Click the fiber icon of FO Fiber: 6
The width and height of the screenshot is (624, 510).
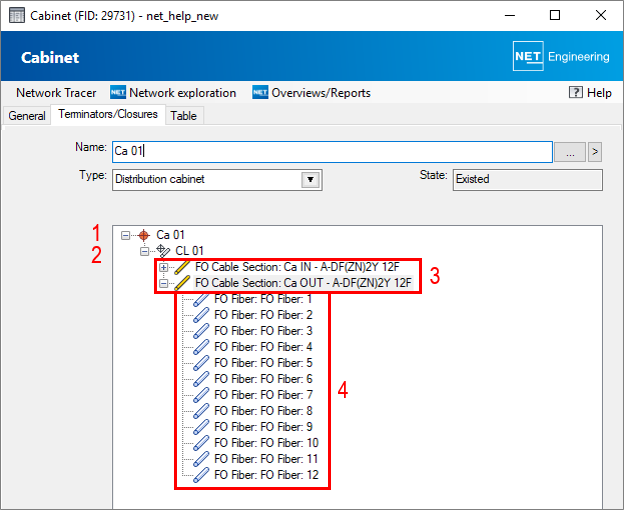point(201,379)
